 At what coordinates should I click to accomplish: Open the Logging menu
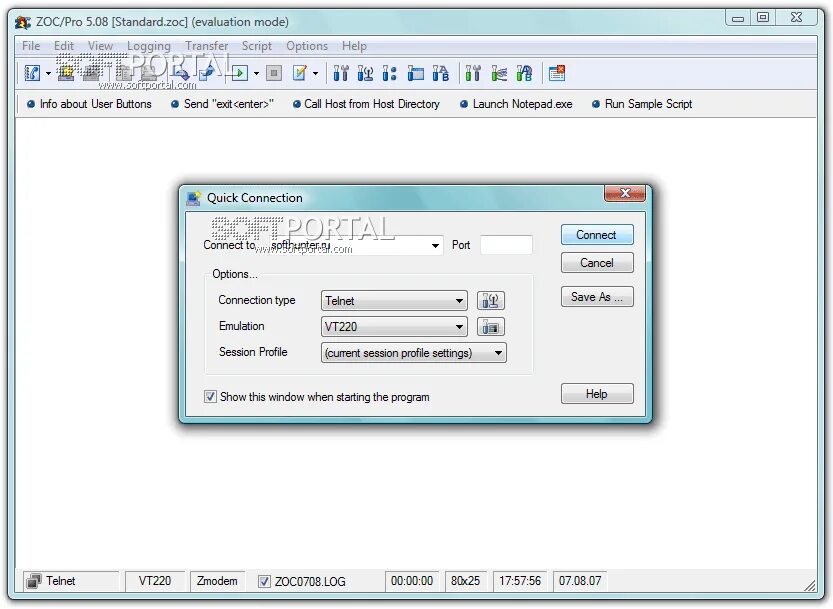pos(149,46)
